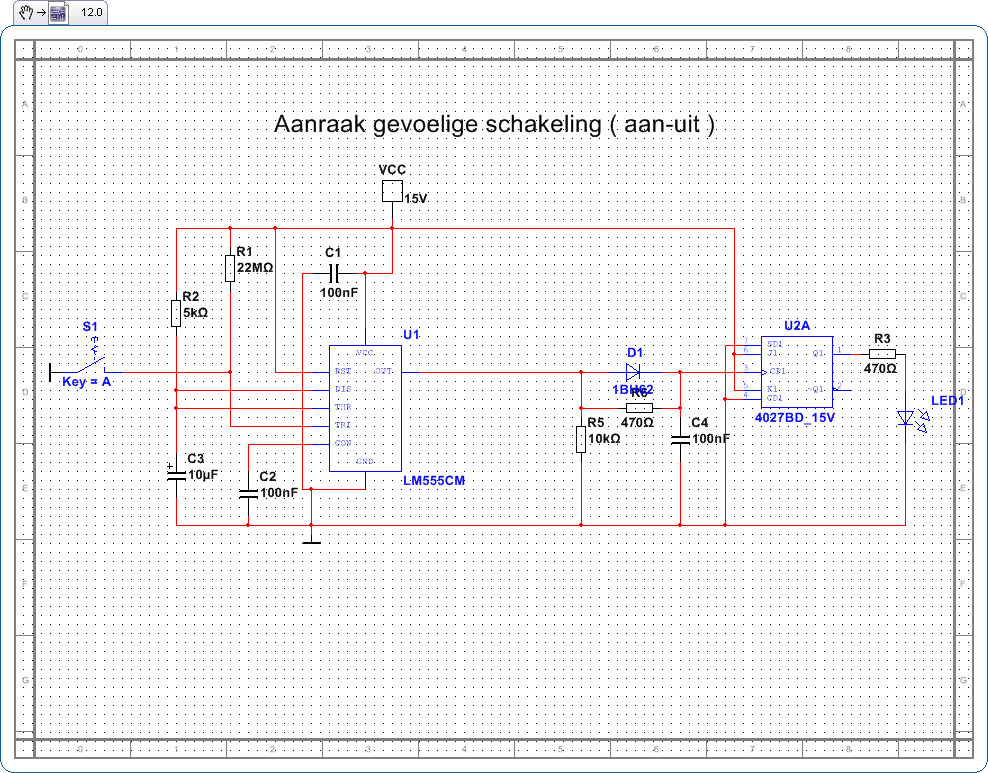Select the R5 10kΩ resistor symbol

[x=581, y=439]
